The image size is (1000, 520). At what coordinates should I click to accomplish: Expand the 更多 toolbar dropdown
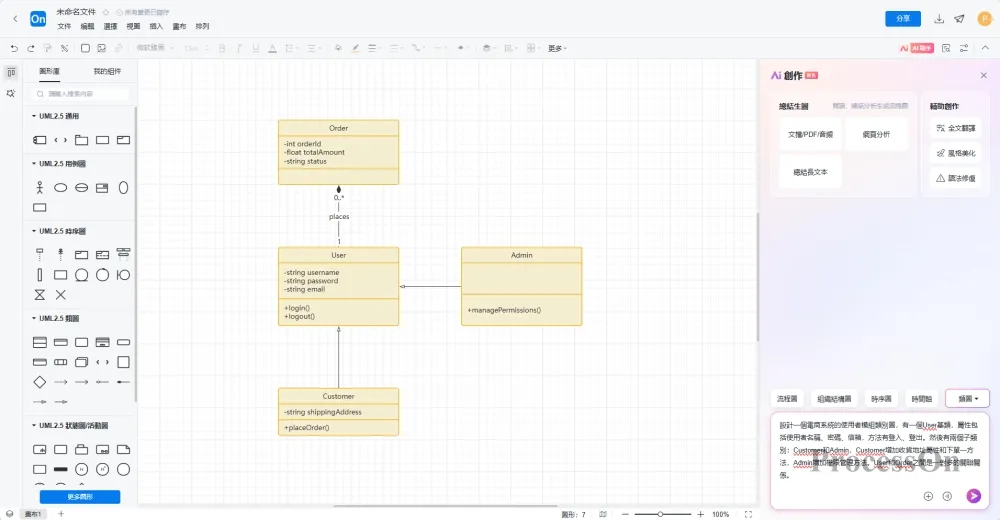(557, 48)
